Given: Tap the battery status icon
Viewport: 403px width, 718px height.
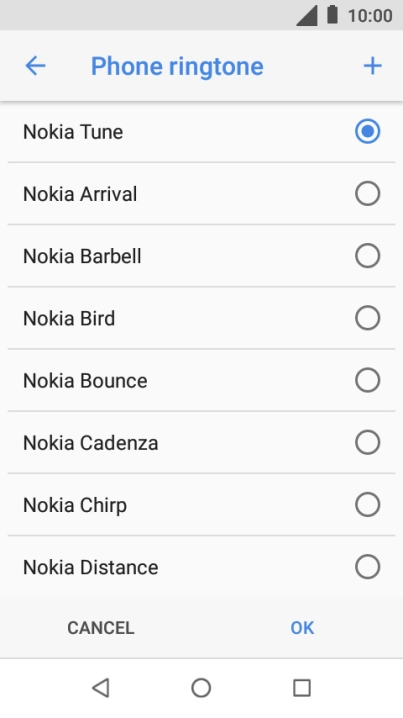Looking at the screenshot, I should point(332,15).
